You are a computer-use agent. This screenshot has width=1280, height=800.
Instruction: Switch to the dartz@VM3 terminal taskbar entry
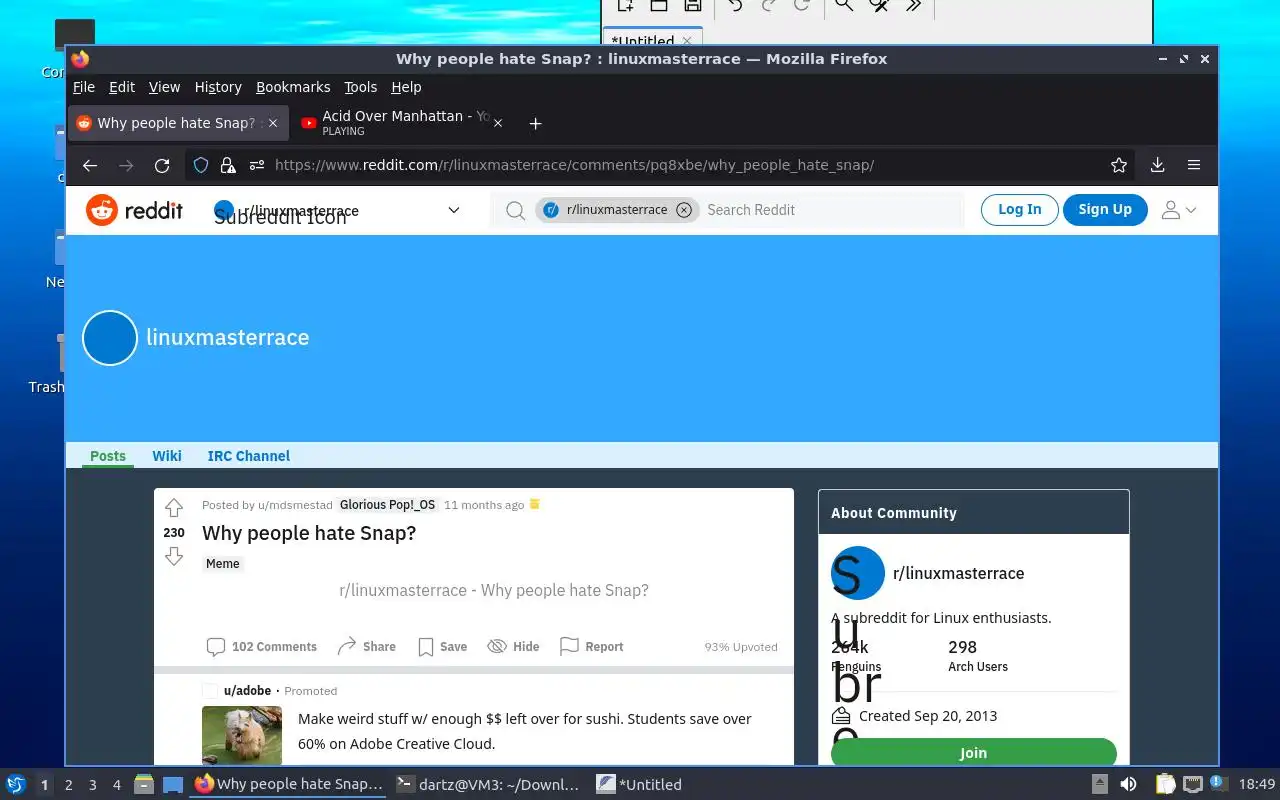[x=488, y=784]
